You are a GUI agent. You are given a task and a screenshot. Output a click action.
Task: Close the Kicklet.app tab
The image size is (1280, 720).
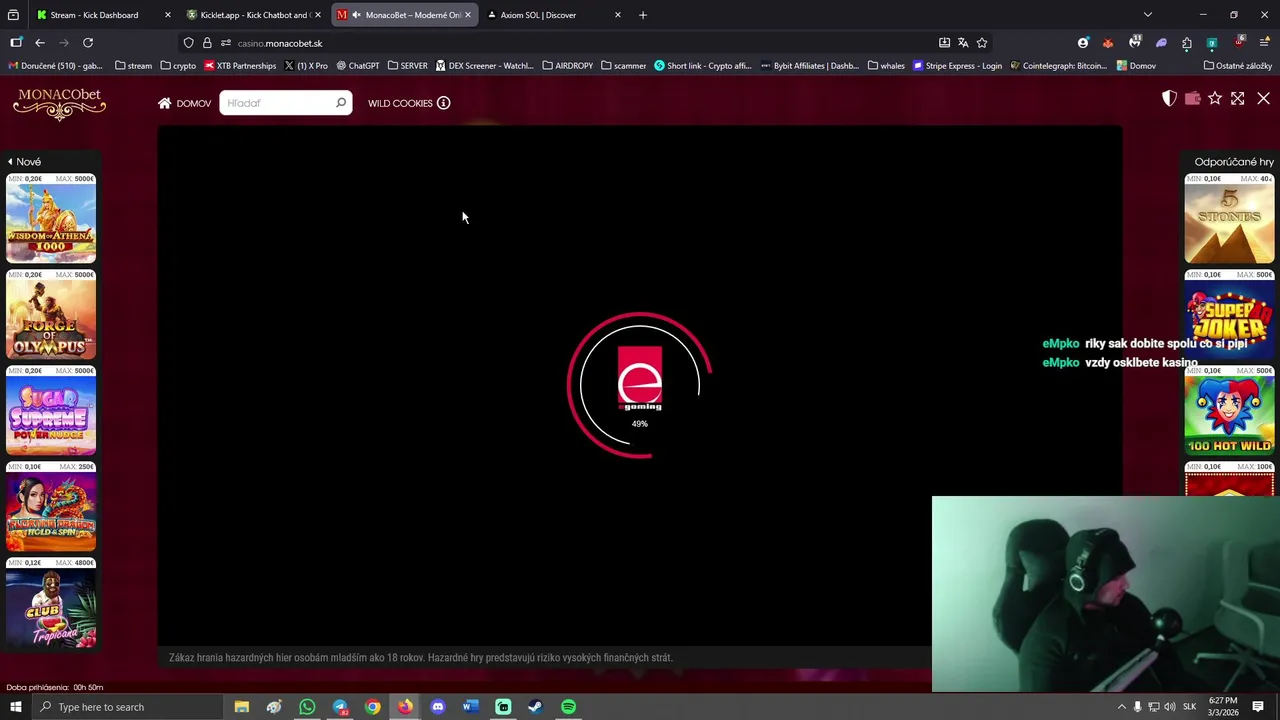[318, 15]
